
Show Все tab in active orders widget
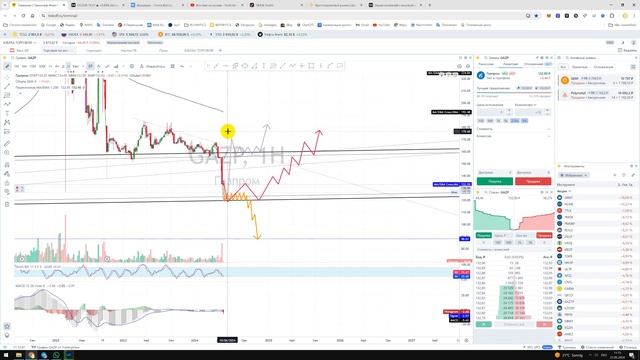tap(563, 67)
